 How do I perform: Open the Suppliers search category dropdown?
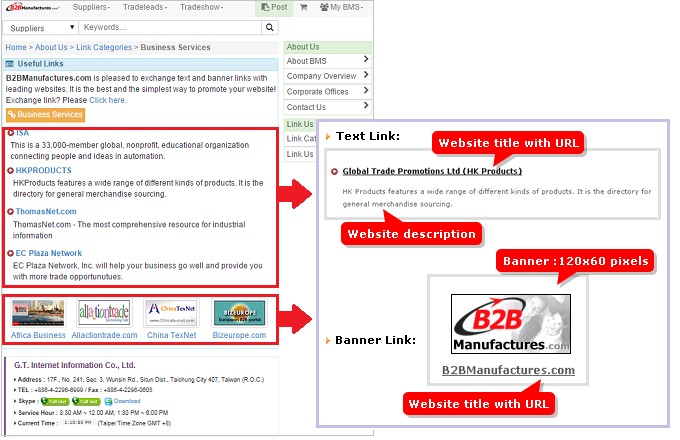(x=40, y=28)
